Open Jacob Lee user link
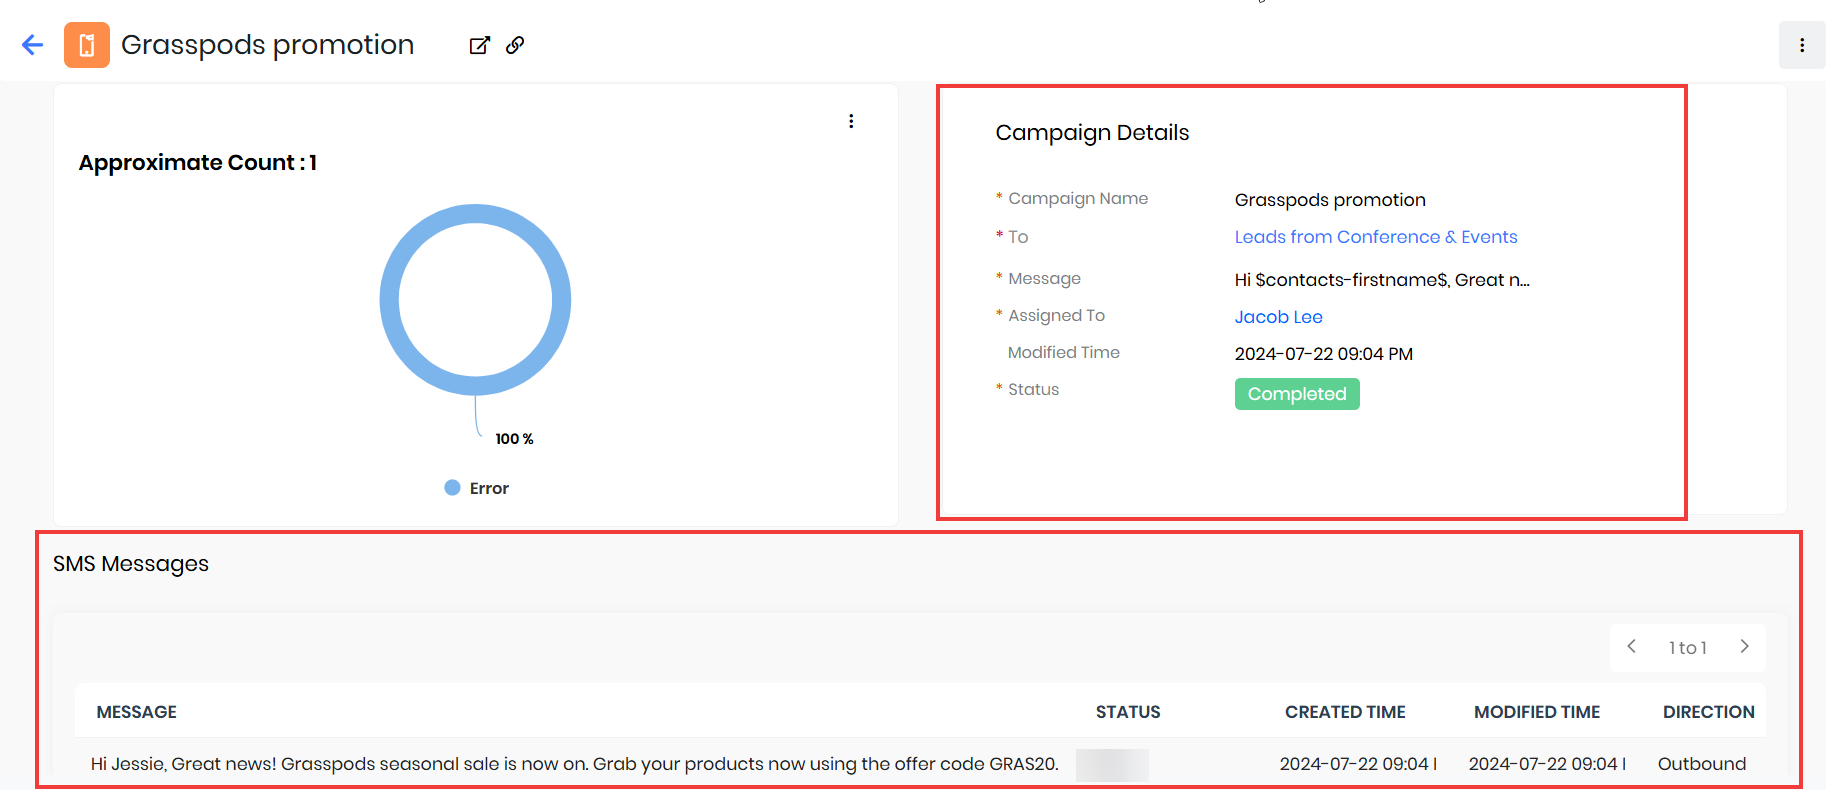Viewport: 1826px width, 790px height. click(1278, 317)
